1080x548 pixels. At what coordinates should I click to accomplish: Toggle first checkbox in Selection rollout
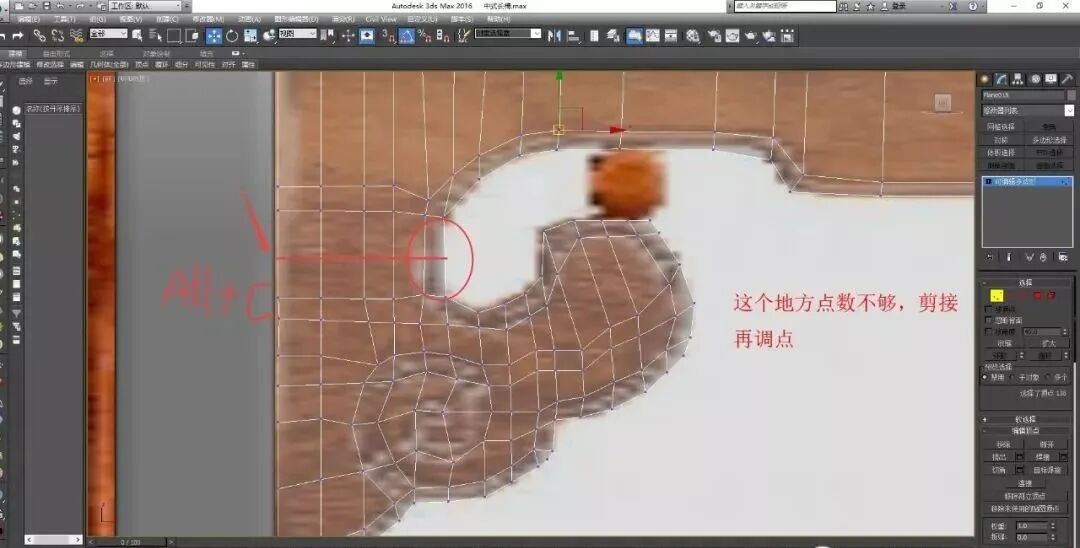(x=989, y=310)
